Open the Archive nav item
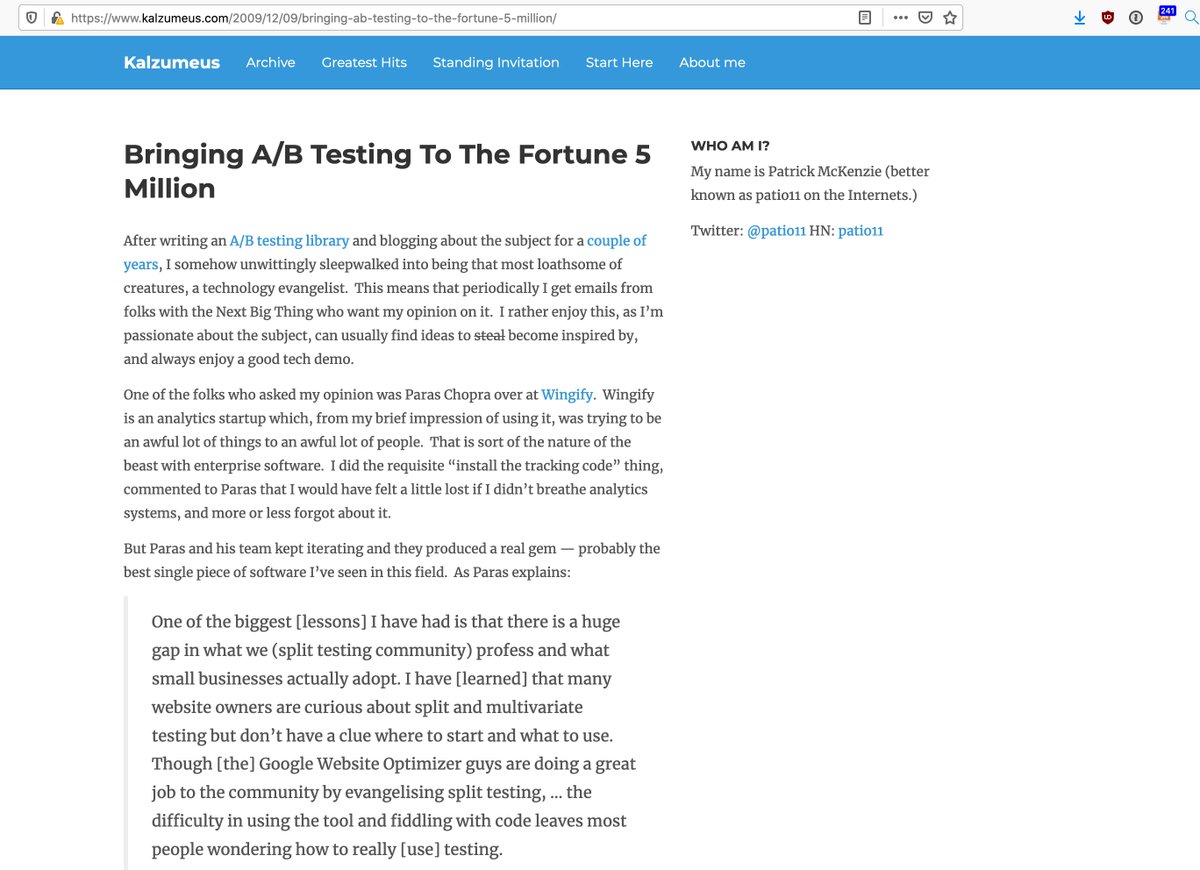This screenshot has width=1200, height=870. tap(271, 62)
